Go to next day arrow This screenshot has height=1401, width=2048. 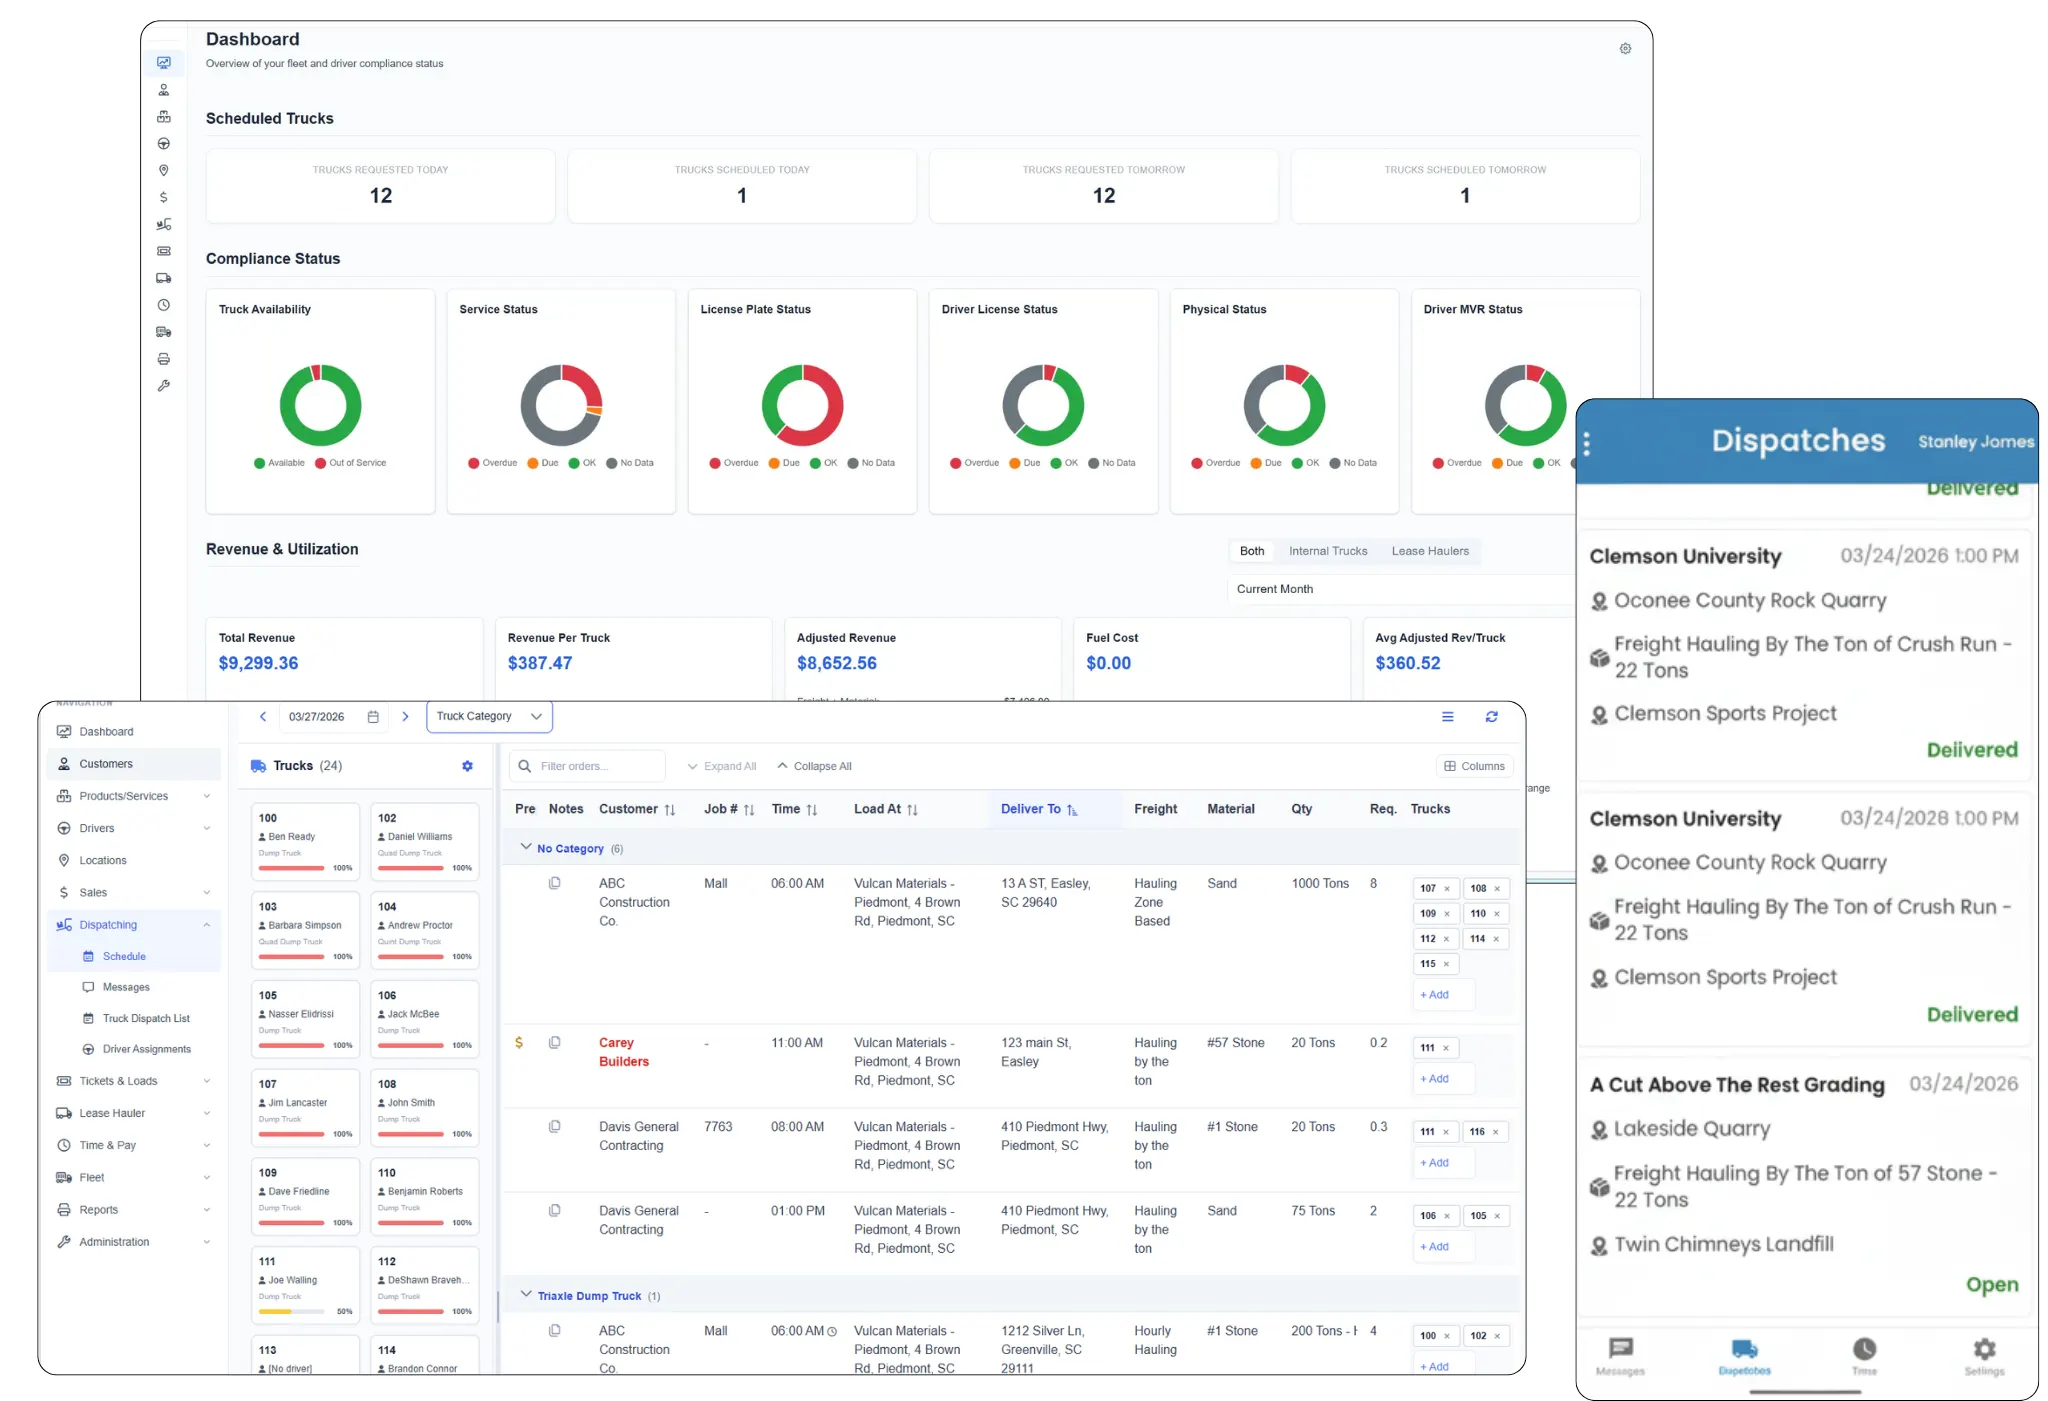tap(405, 717)
